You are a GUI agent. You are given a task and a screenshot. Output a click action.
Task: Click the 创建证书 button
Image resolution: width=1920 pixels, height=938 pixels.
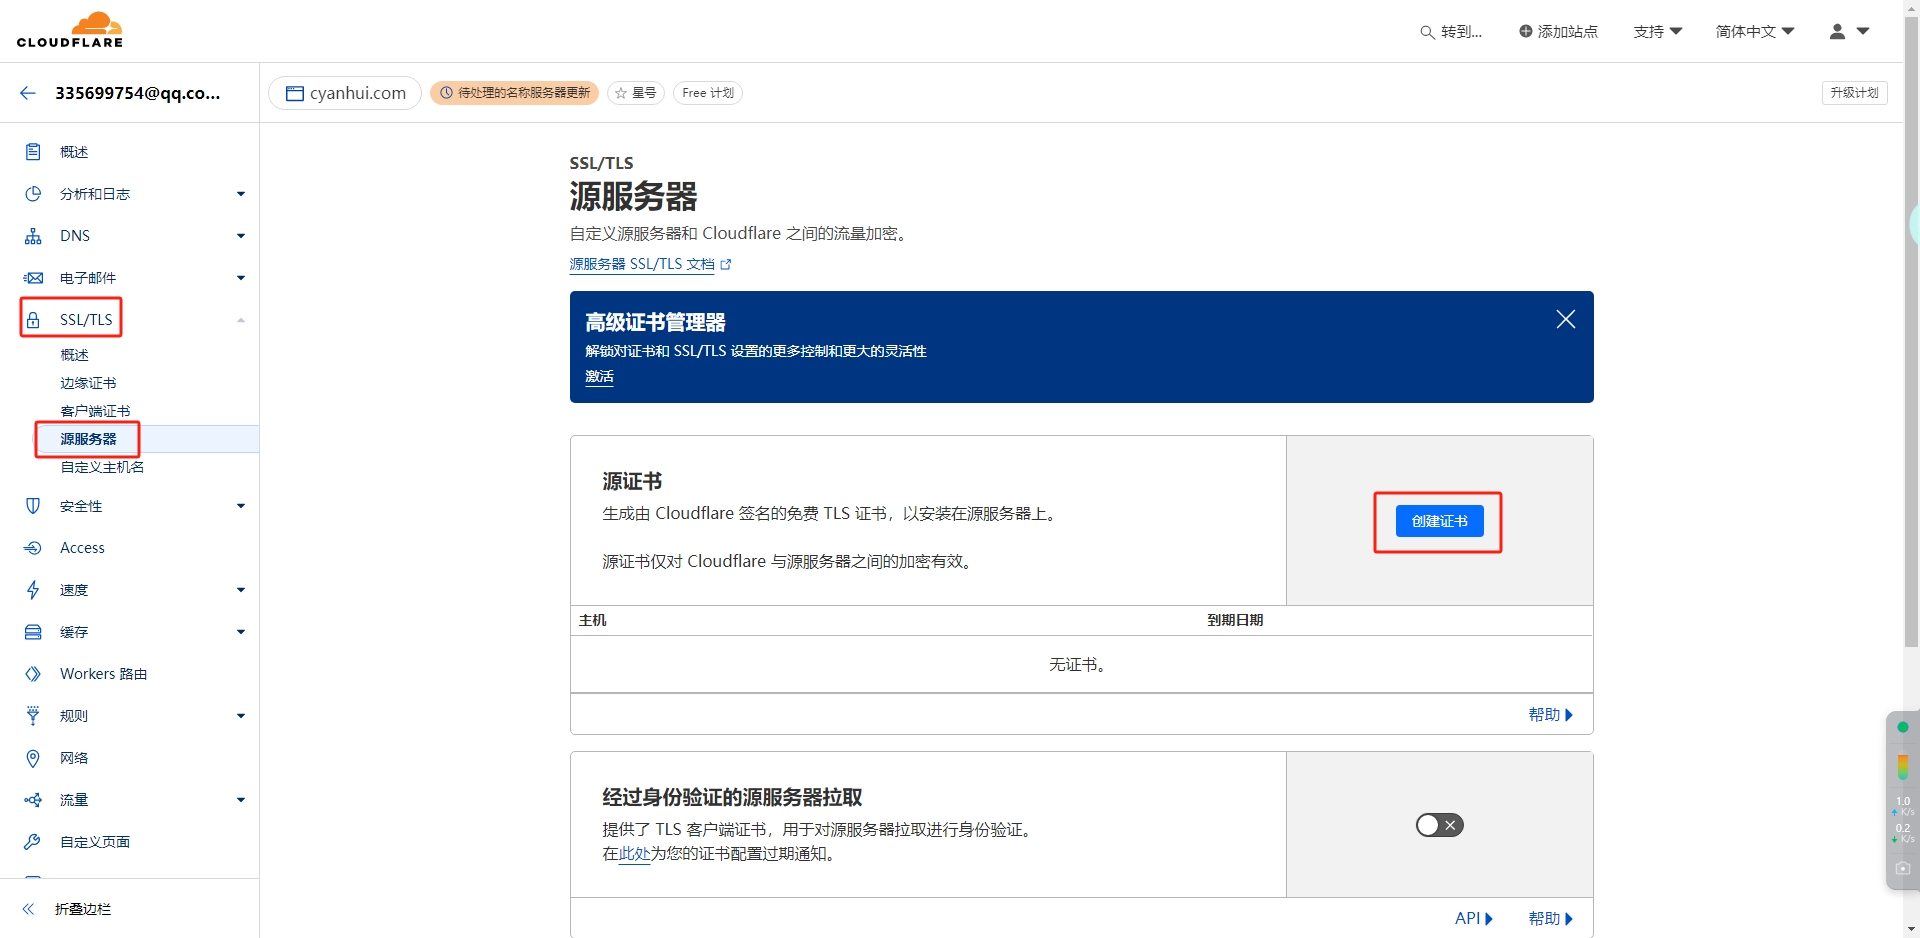(x=1440, y=521)
